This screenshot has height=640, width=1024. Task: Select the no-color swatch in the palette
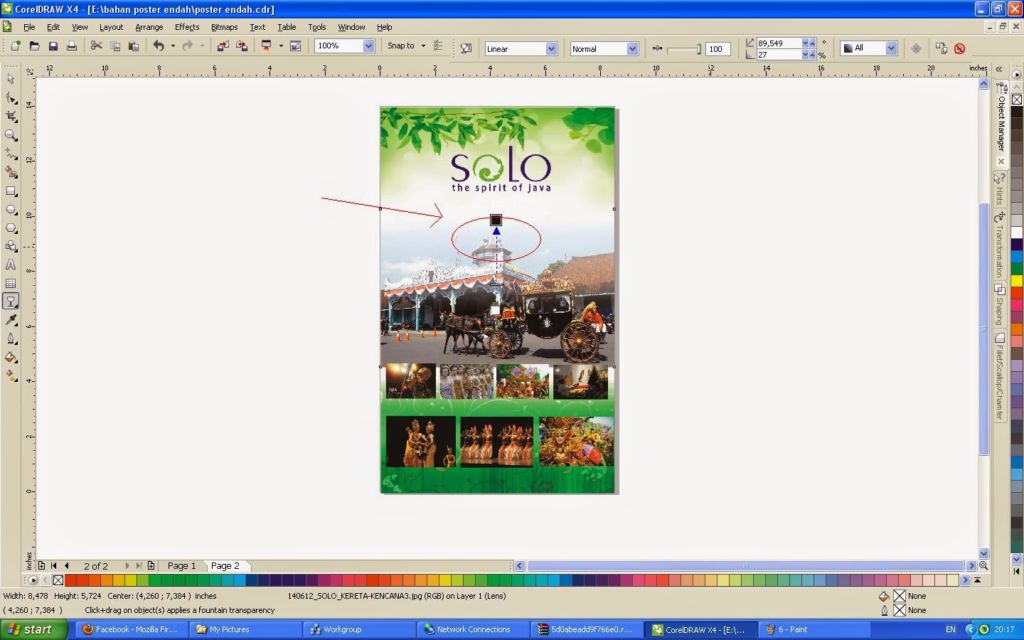tap(58, 580)
